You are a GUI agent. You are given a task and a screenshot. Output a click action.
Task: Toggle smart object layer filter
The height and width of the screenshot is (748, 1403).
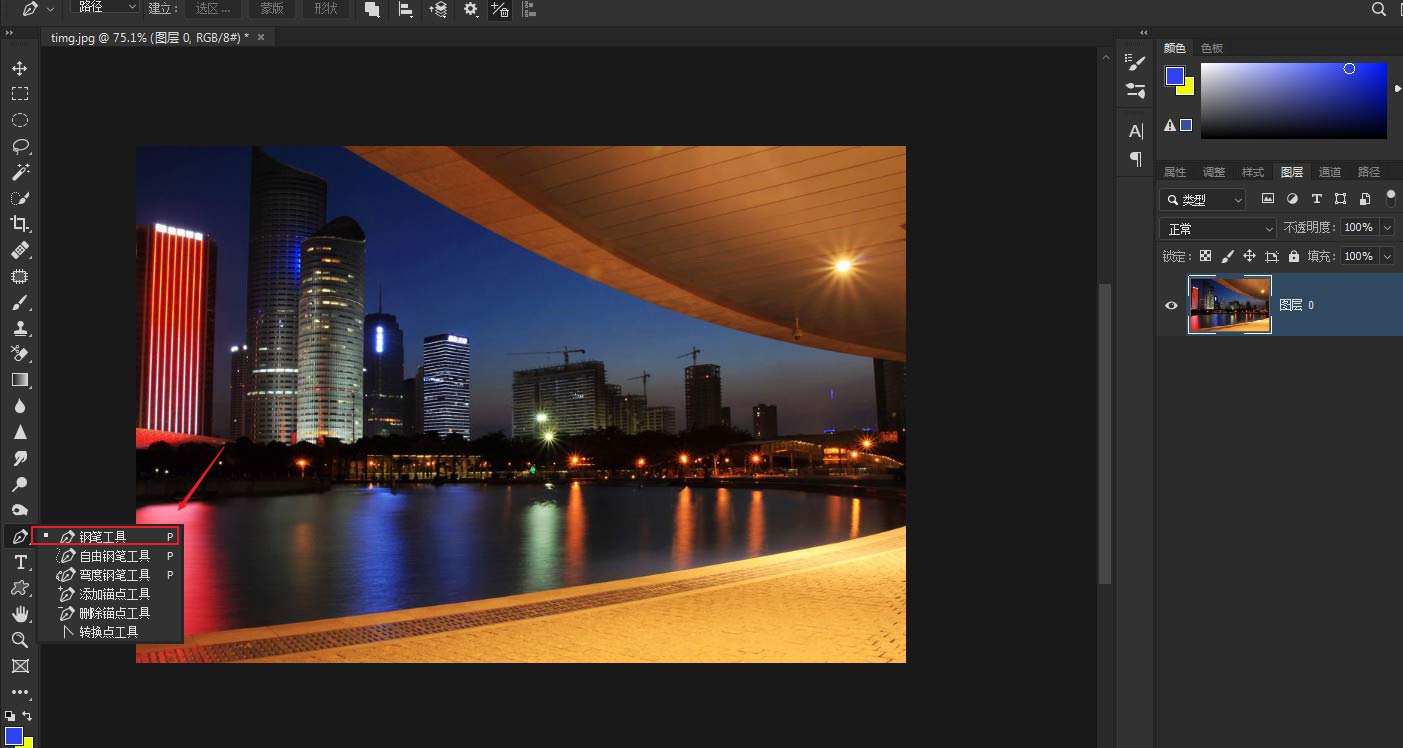pyautogui.click(x=1364, y=199)
